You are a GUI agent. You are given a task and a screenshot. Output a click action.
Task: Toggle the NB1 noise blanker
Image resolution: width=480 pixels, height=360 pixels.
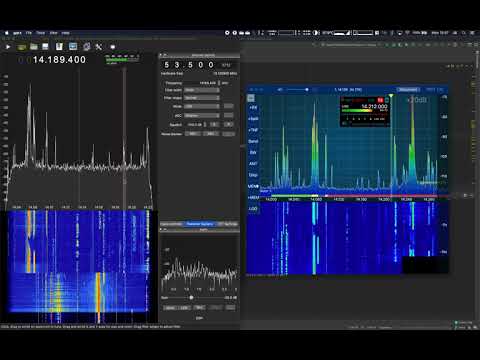pyautogui.click(x=193, y=134)
